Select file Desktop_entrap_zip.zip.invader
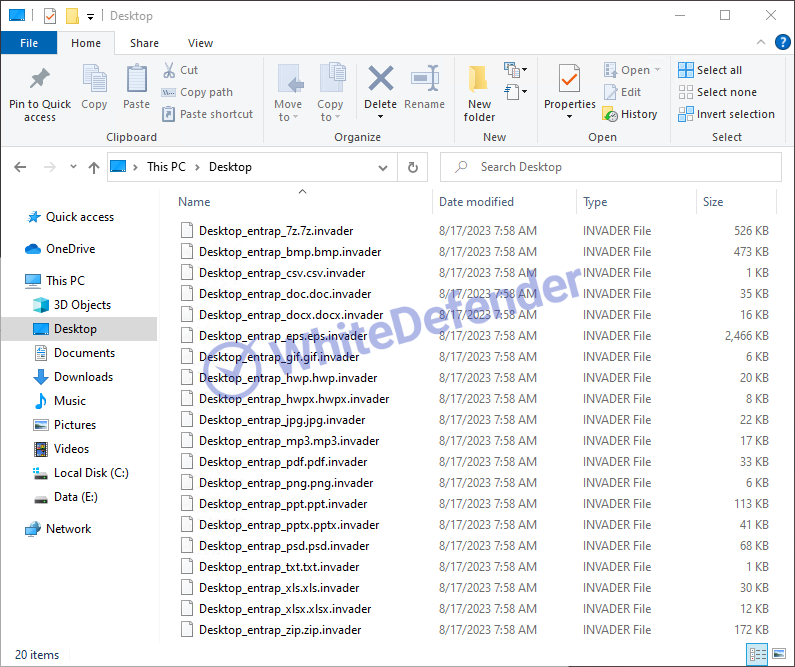795x667 pixels. 280,629
